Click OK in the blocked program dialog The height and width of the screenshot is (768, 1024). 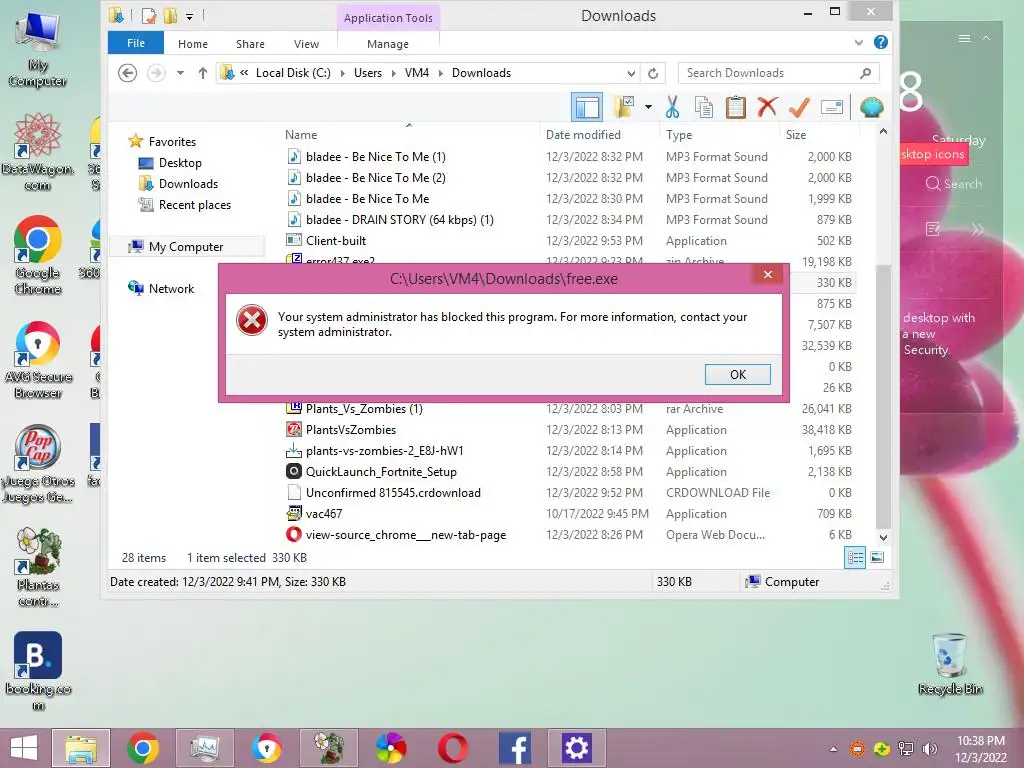737,374
